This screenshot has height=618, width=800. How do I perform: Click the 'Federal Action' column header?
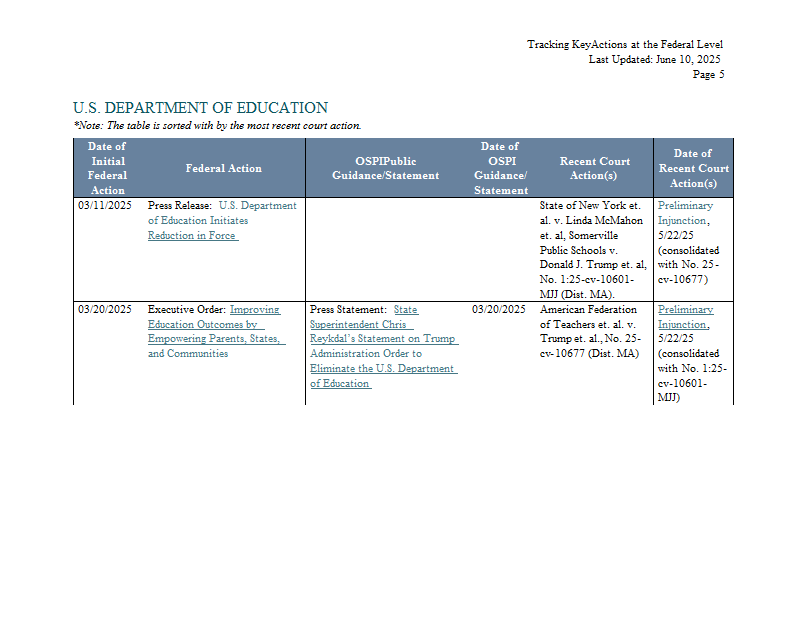pos(223,168)
